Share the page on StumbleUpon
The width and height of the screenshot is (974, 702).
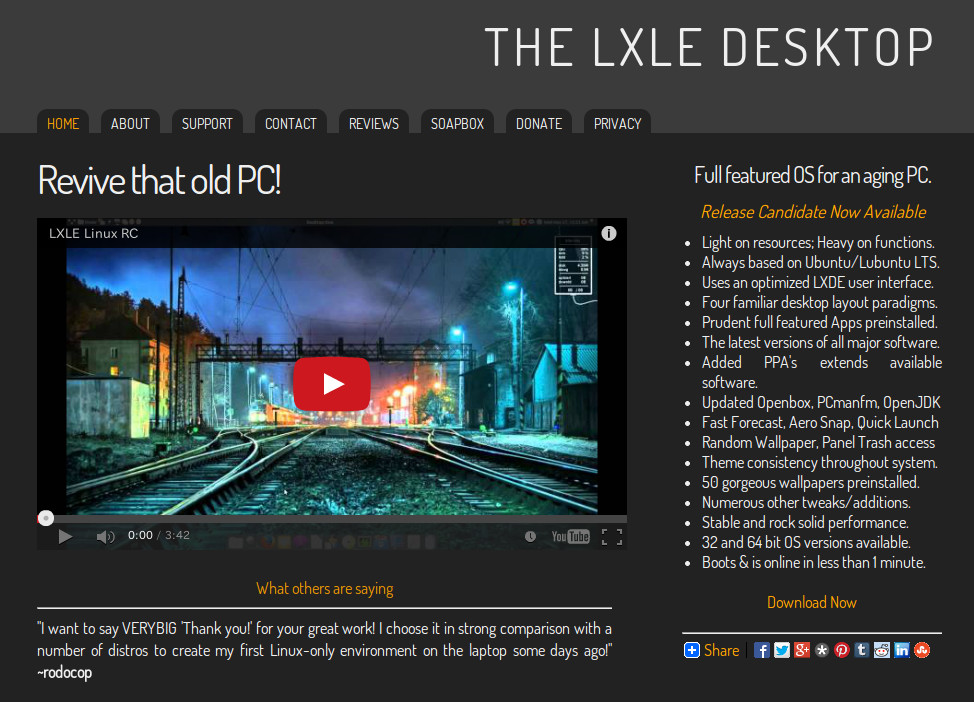(922, 650)
